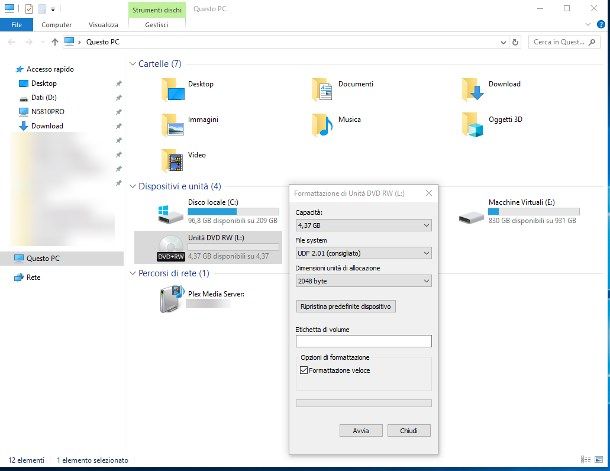Unpin Desktop using its pin icon
610x471 pixels.
(119, 83)
